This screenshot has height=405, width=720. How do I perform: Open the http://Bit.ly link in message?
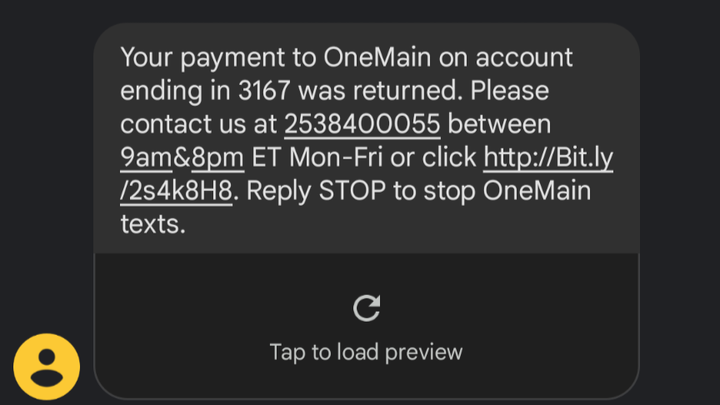[548, 159]
